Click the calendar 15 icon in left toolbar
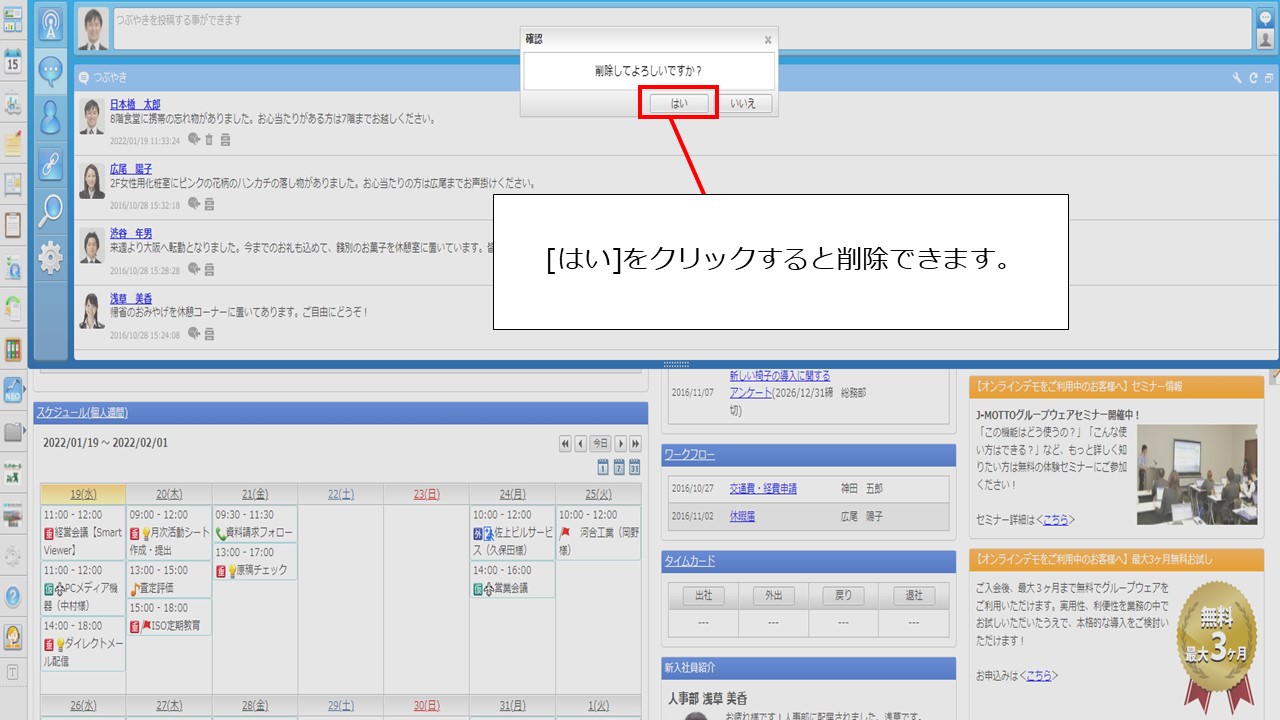The height and width of the screenshot is (720, 1280). click(x=13, y=62)
